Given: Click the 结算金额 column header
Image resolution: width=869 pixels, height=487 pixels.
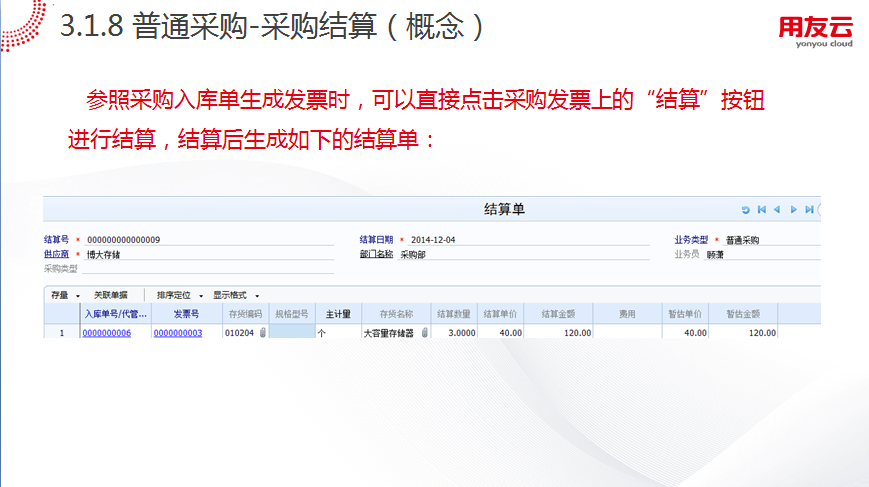Looking at the screenshot, I should (559, 314).
